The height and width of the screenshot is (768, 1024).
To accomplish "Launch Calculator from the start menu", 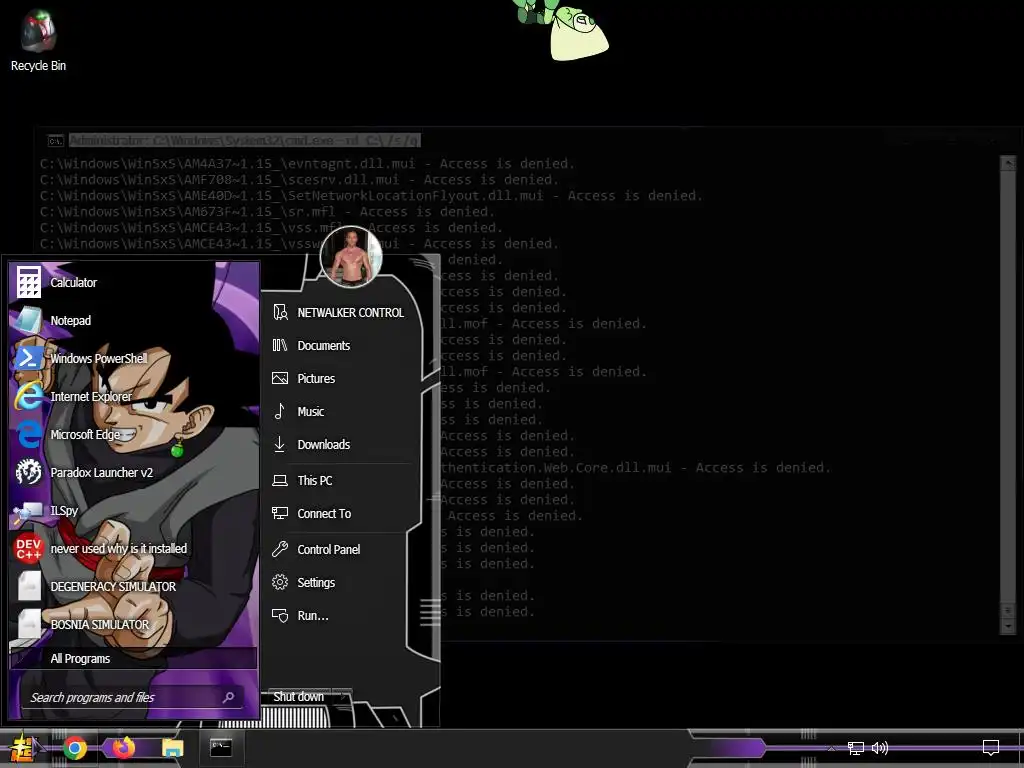I will (x=134, y=282).
